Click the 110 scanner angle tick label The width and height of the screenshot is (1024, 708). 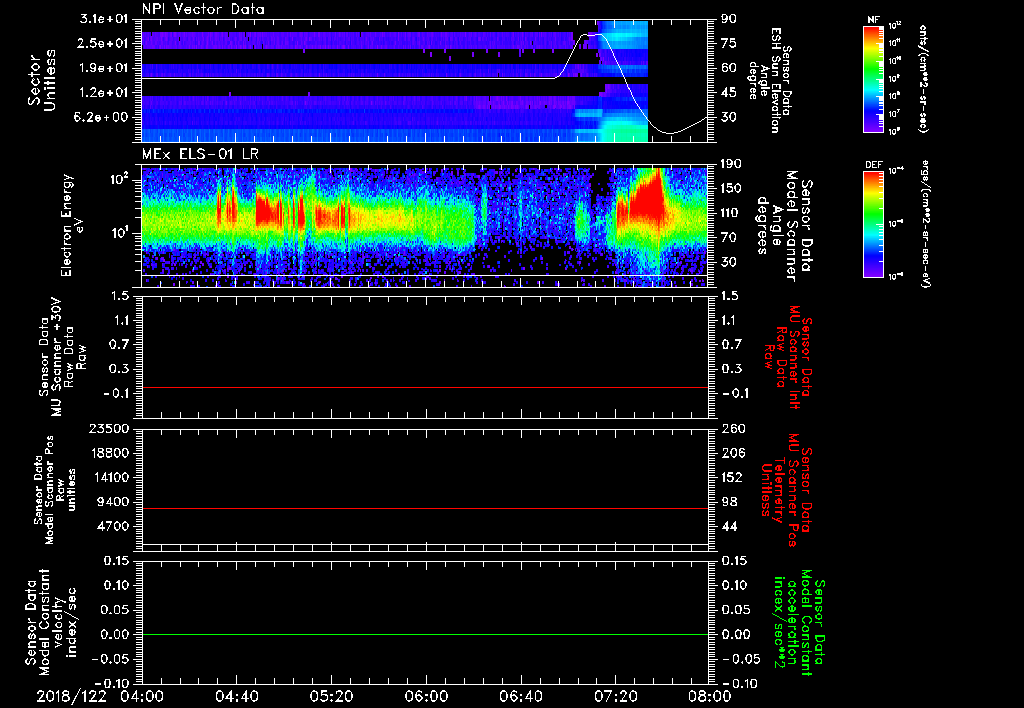tap(731, 213)
